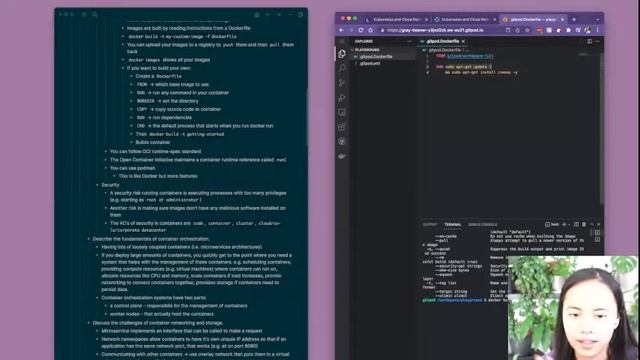Split the editor with the layout icon
This screenshot has height=360, width=640.
point(589,41)
